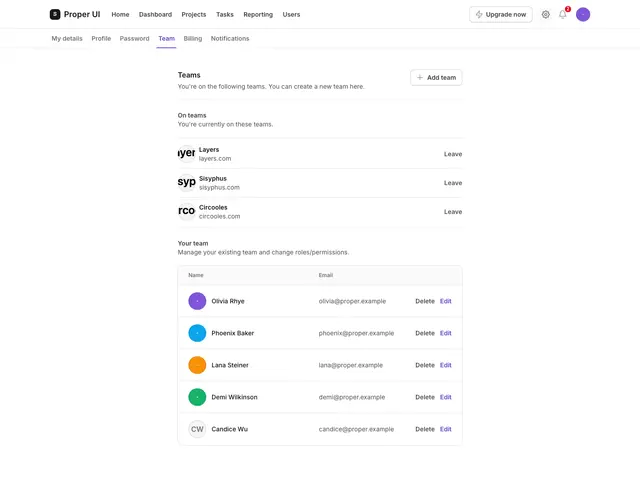Switch to Notifications tab
The image size is (640, 488).
230,38
